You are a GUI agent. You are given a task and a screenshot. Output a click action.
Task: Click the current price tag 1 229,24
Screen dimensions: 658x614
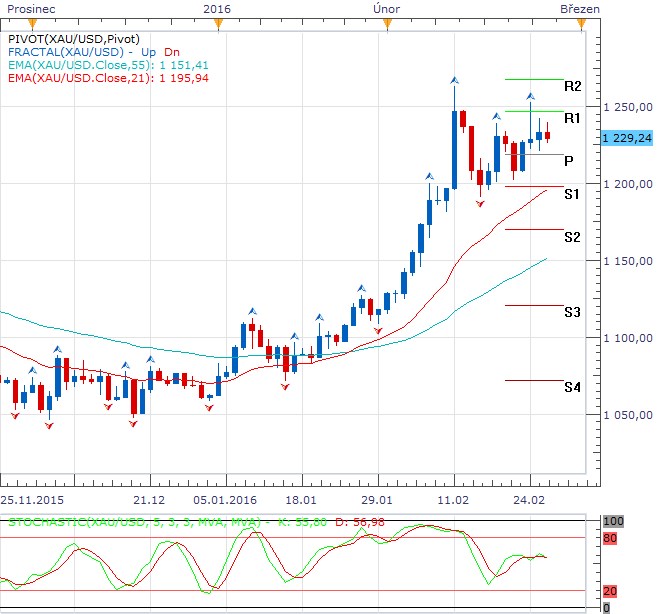(x=627, y=138)
